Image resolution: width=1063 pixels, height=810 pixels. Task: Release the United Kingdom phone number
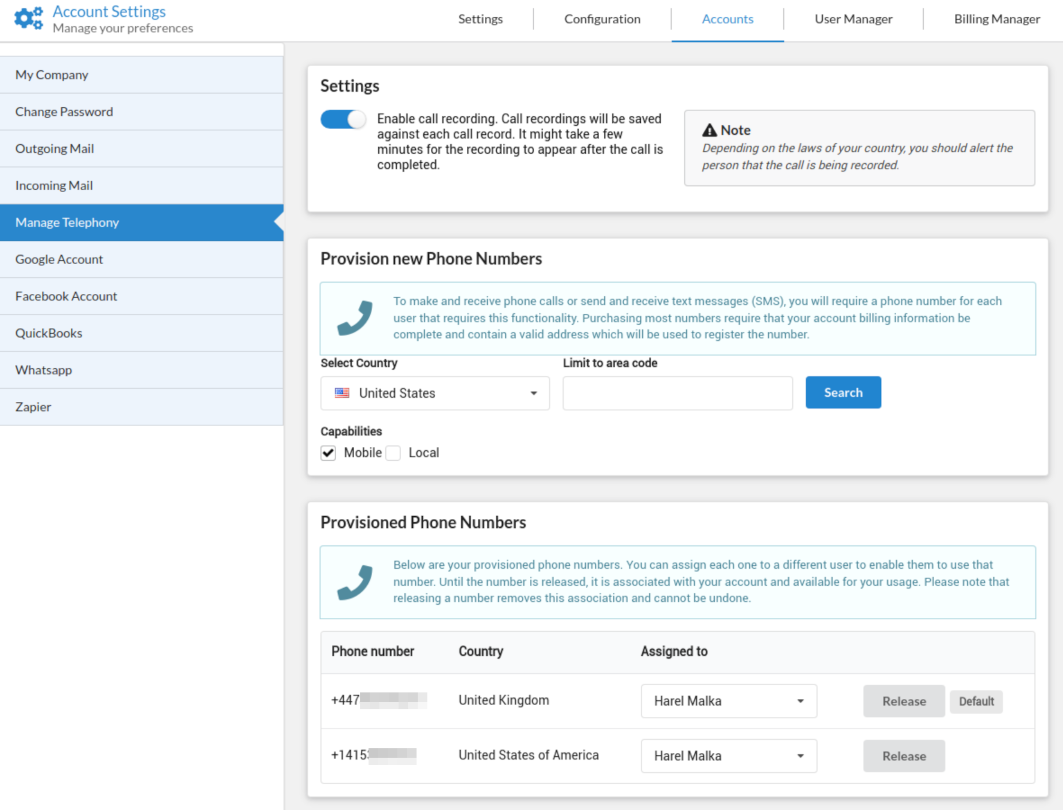[x=903, y=701]
